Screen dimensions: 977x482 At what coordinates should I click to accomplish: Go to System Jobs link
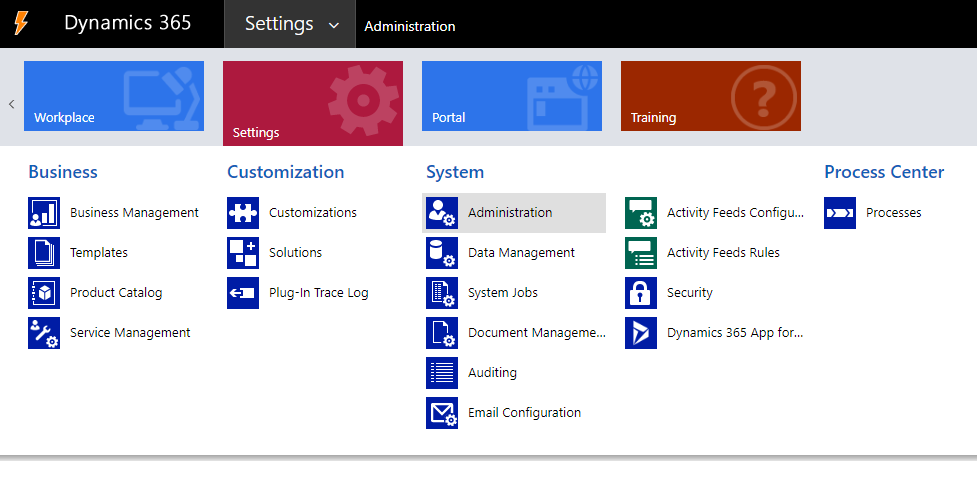click(x=503, y=293)
